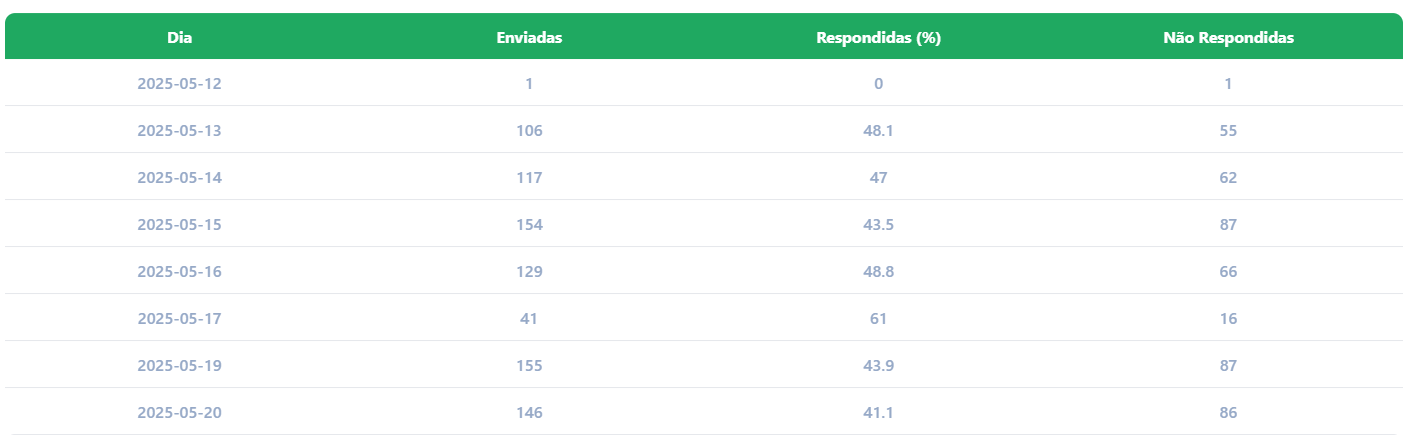Click the response rate 41.1
This screenshot has width=1408, height=438.
(x=878, y=413)
